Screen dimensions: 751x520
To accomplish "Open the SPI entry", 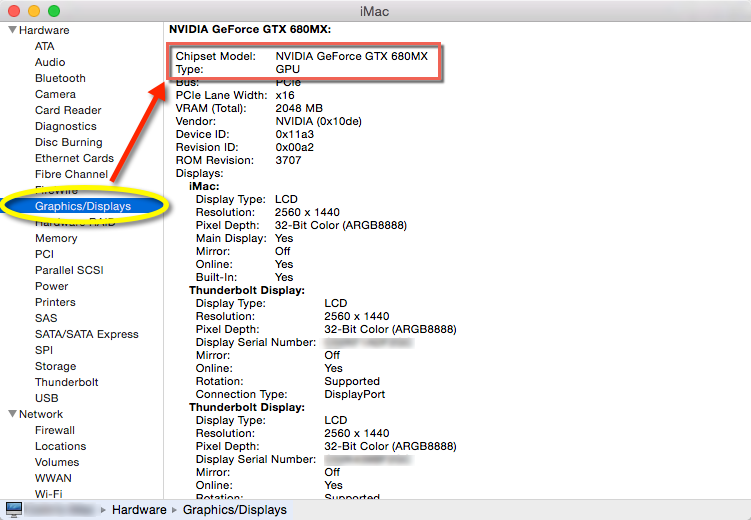I will tap(44, 350).
